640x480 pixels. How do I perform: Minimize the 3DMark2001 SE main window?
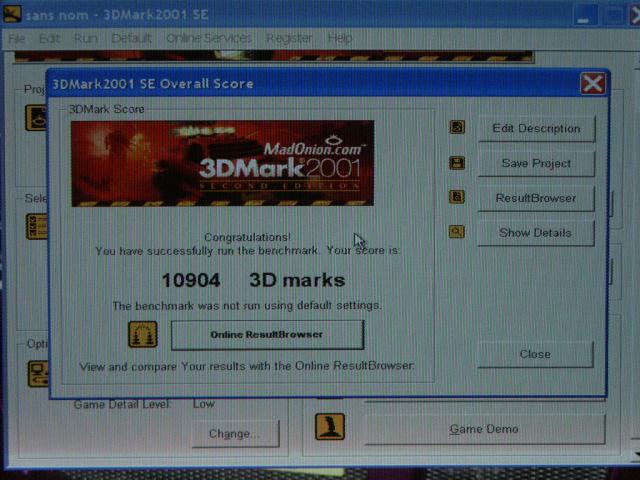point(585,15)
